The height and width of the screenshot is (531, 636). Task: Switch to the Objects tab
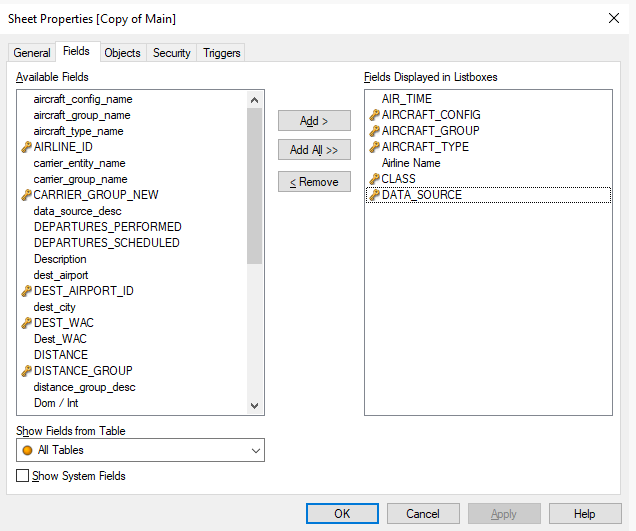click(122, 53)
